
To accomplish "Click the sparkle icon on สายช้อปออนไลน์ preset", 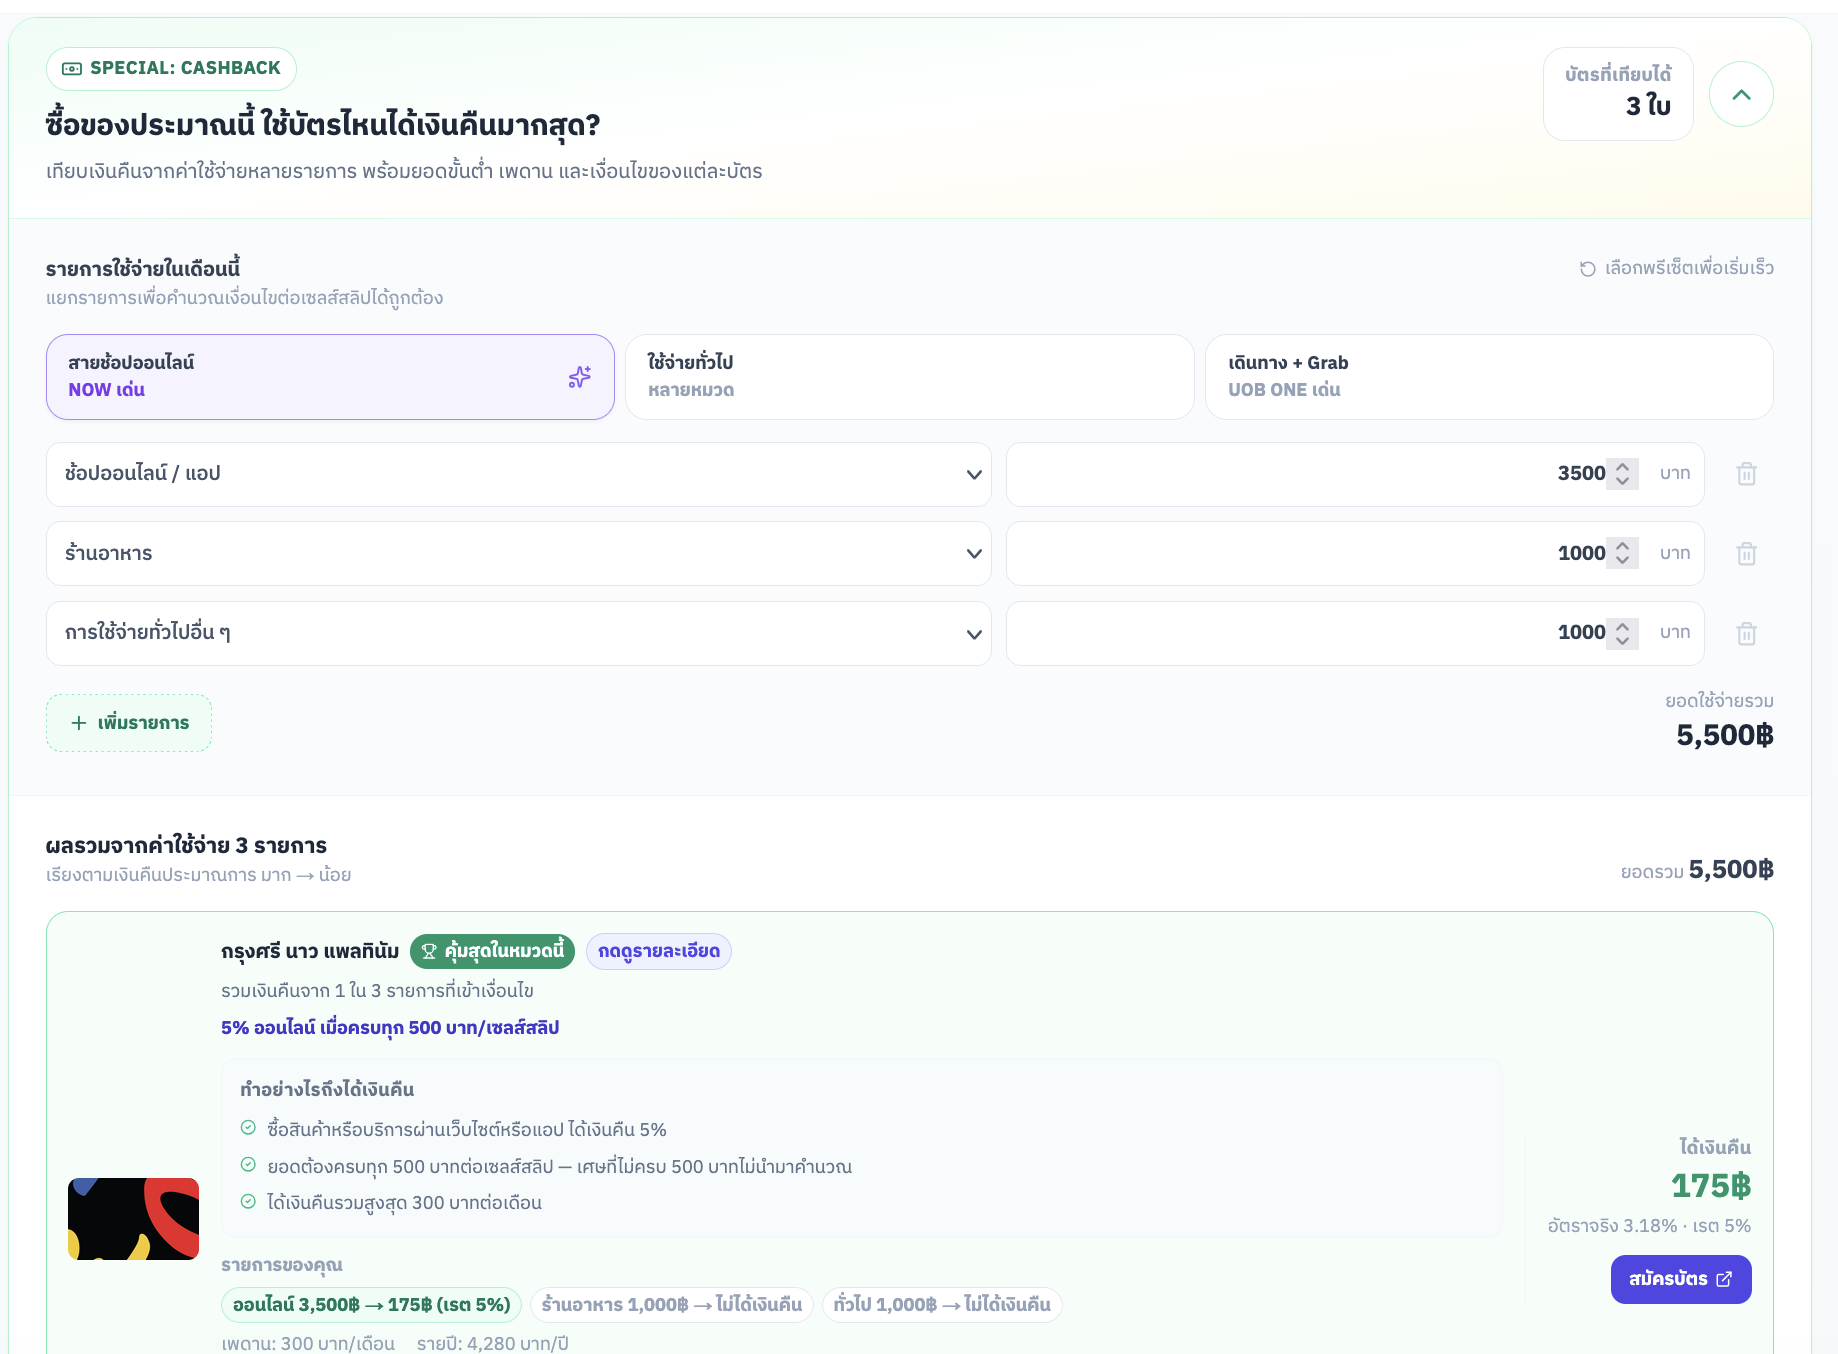I will (x=580, y=377).
